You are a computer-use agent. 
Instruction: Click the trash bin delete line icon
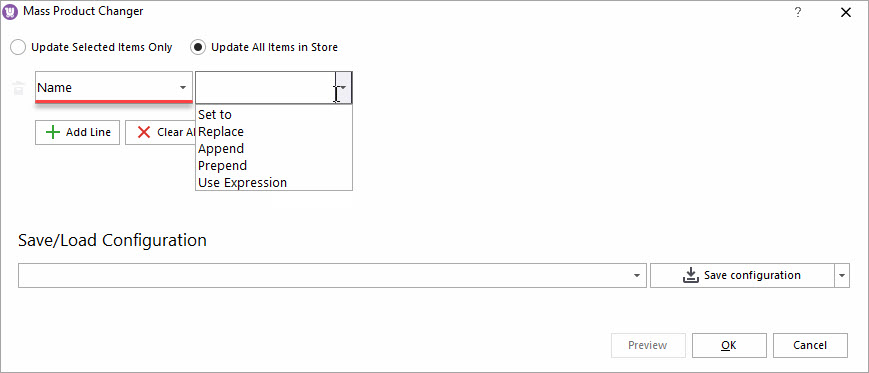(18, 88)
